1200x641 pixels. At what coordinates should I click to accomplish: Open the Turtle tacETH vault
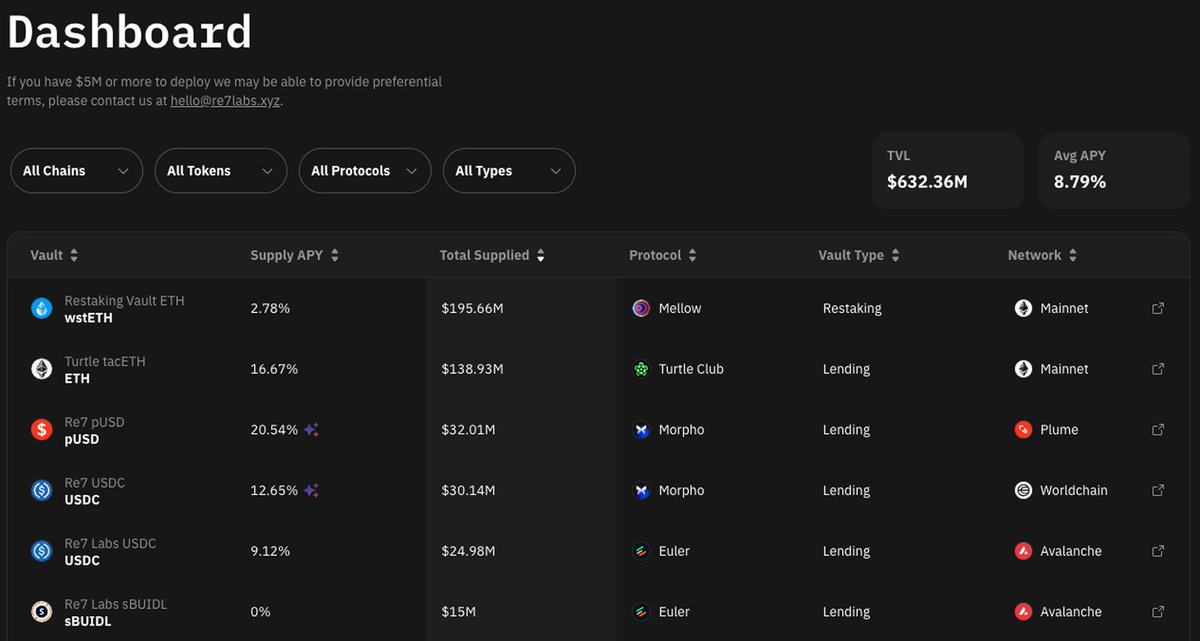105,370
